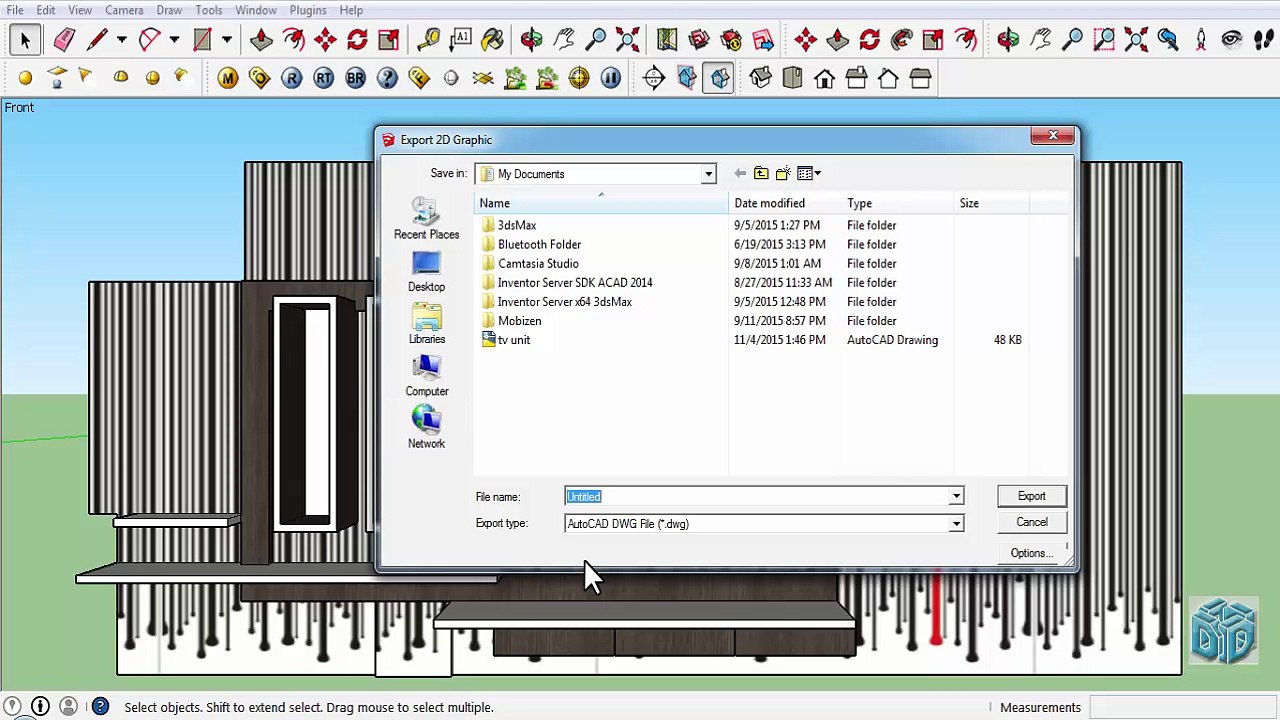Image resolution: width=1280 pixels, height=720 pixels.
Task: Activate the Section Plane tool
Action: (654, 78)
